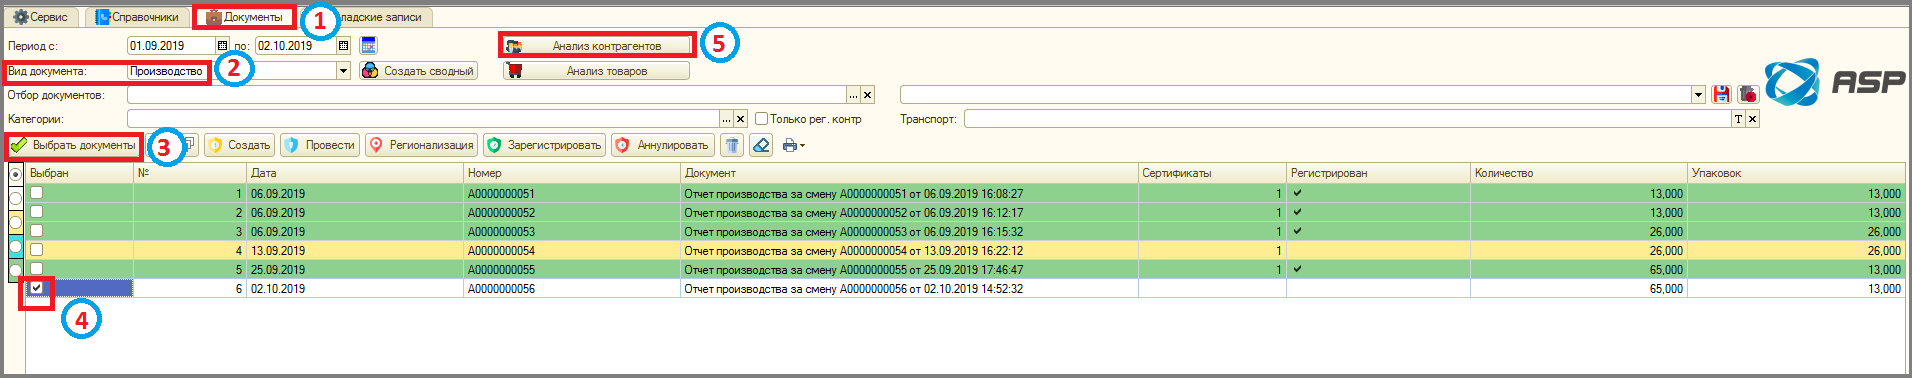Open calendar for period start date
The width and height of the screenshot is (1912, 378).
pyautogui.click(x=222, y=45)
